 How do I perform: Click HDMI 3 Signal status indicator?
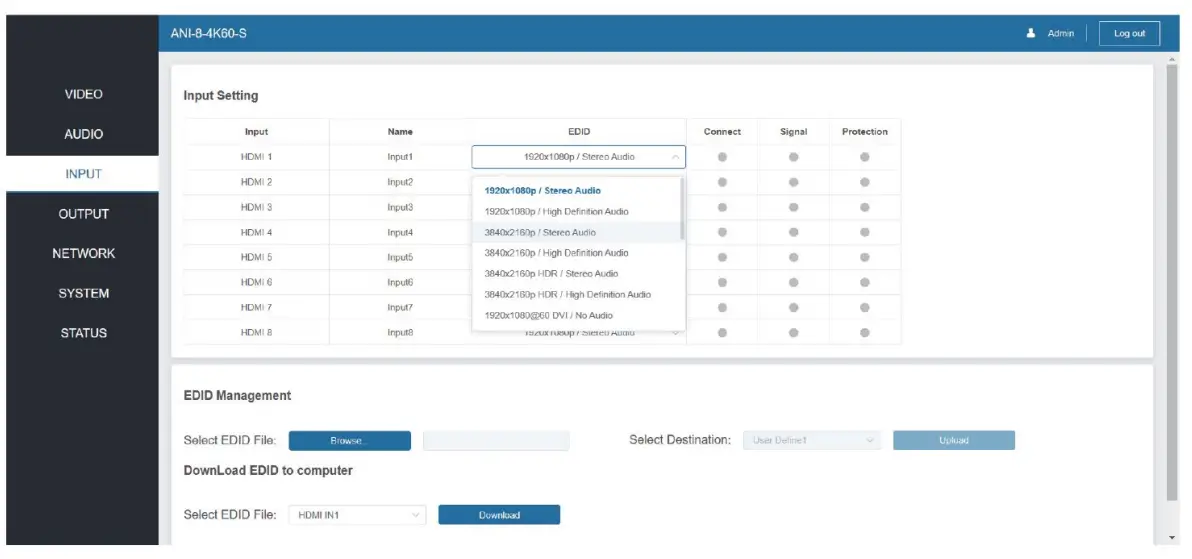pyautogui.click(x=793, y=207)
